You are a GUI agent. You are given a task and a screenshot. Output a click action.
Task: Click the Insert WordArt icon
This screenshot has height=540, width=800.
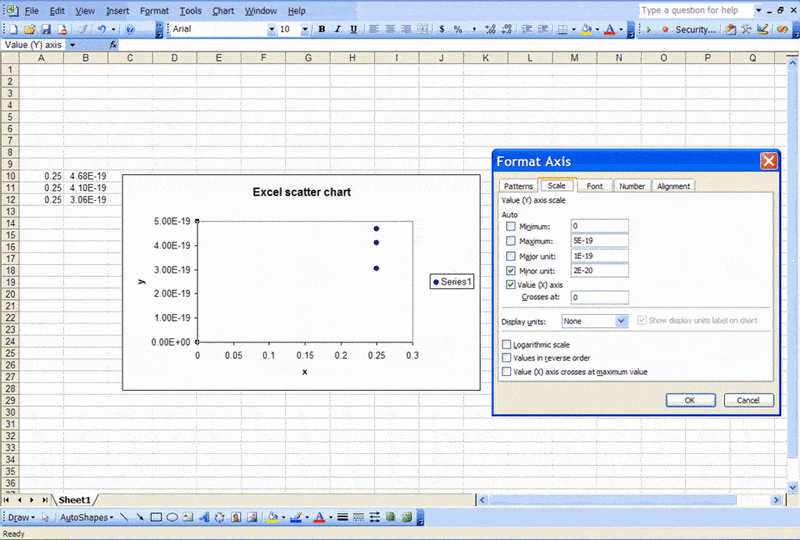click(x=204, y=518)
